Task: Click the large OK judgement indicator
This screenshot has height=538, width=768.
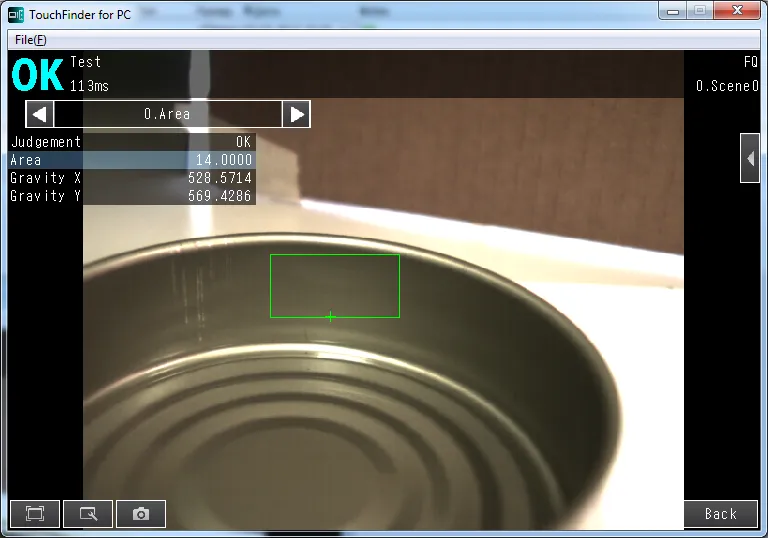Action: pyautogui.click(x=38, y=75)
